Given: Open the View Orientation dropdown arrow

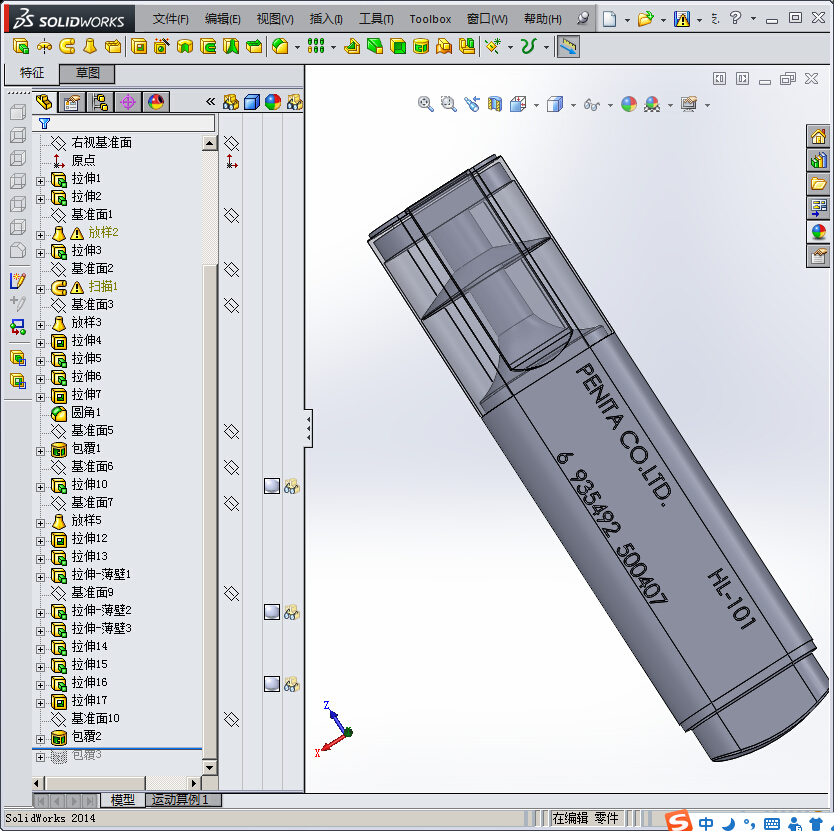Looking at the screenshot, I should pyautogui.click(x=537, y=105).
